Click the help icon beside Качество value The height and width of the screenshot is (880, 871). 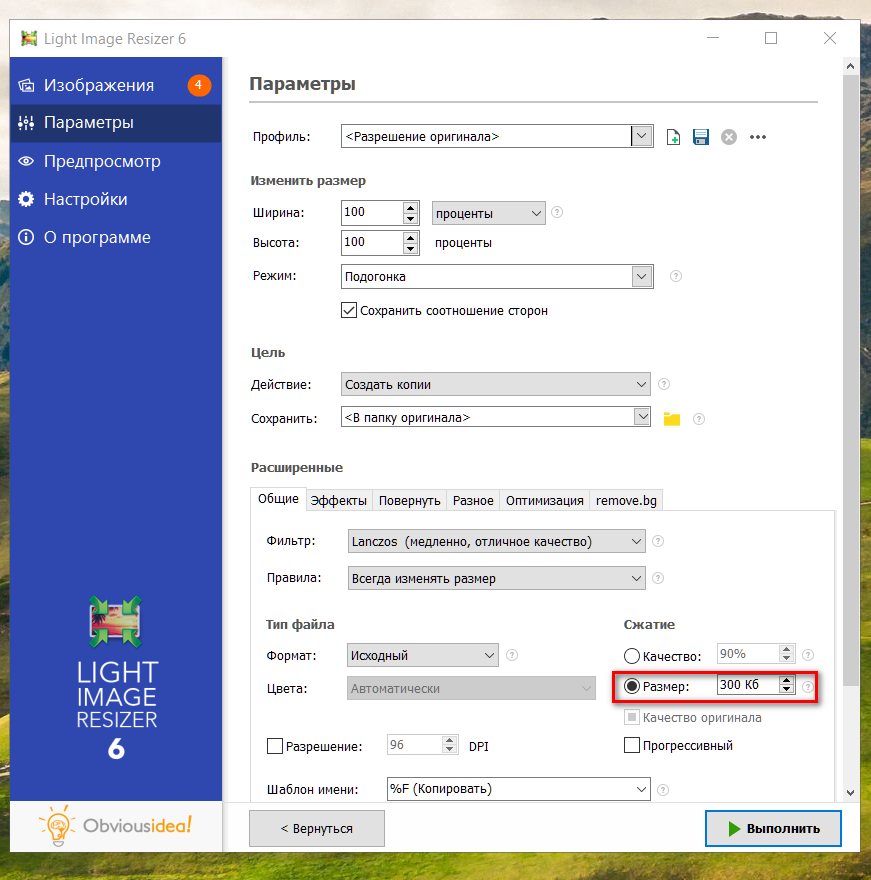pos(808,655)
